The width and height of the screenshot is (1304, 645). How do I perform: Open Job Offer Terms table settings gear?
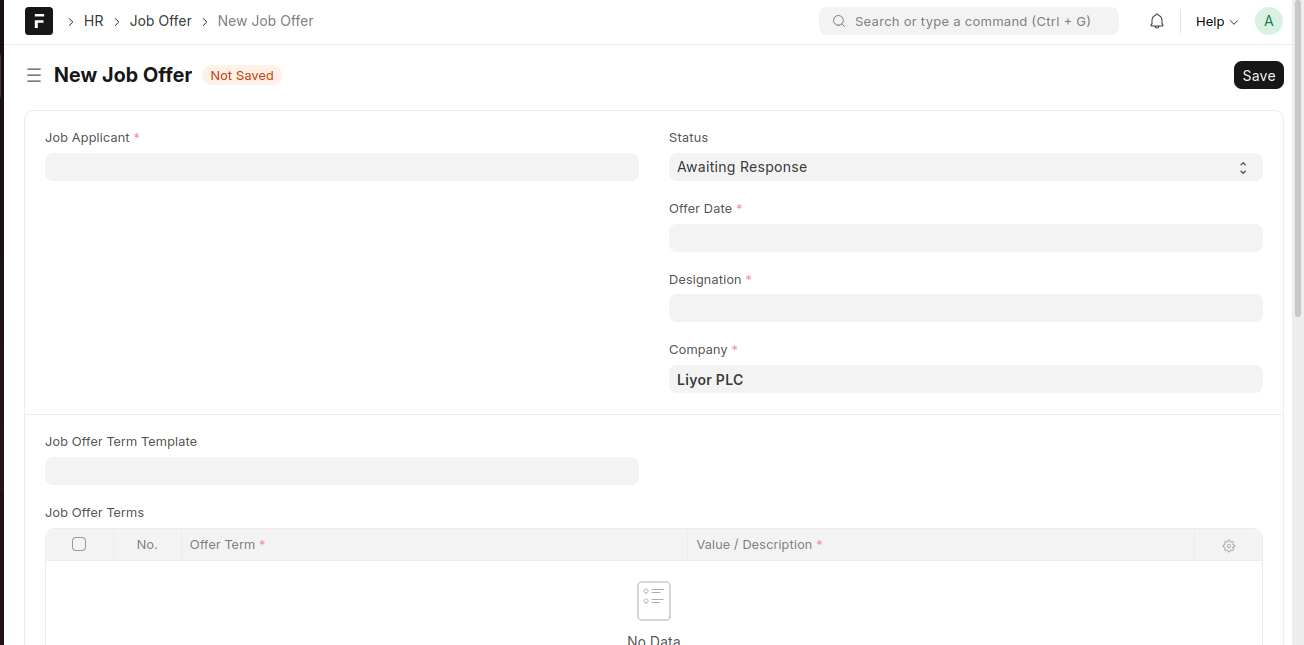pos(1229,546)
